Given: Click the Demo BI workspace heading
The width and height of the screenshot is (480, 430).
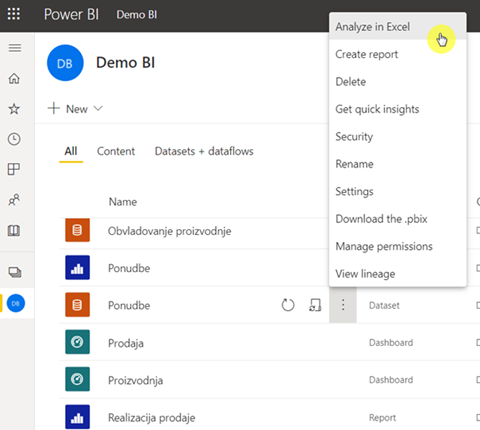Looking at the screenshot, I should (x=125, y=63).
